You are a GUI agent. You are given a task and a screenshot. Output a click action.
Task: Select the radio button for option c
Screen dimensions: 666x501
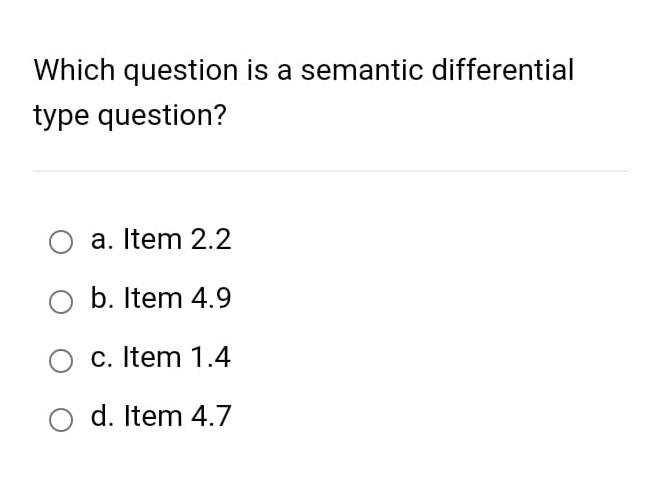(61, 361)
